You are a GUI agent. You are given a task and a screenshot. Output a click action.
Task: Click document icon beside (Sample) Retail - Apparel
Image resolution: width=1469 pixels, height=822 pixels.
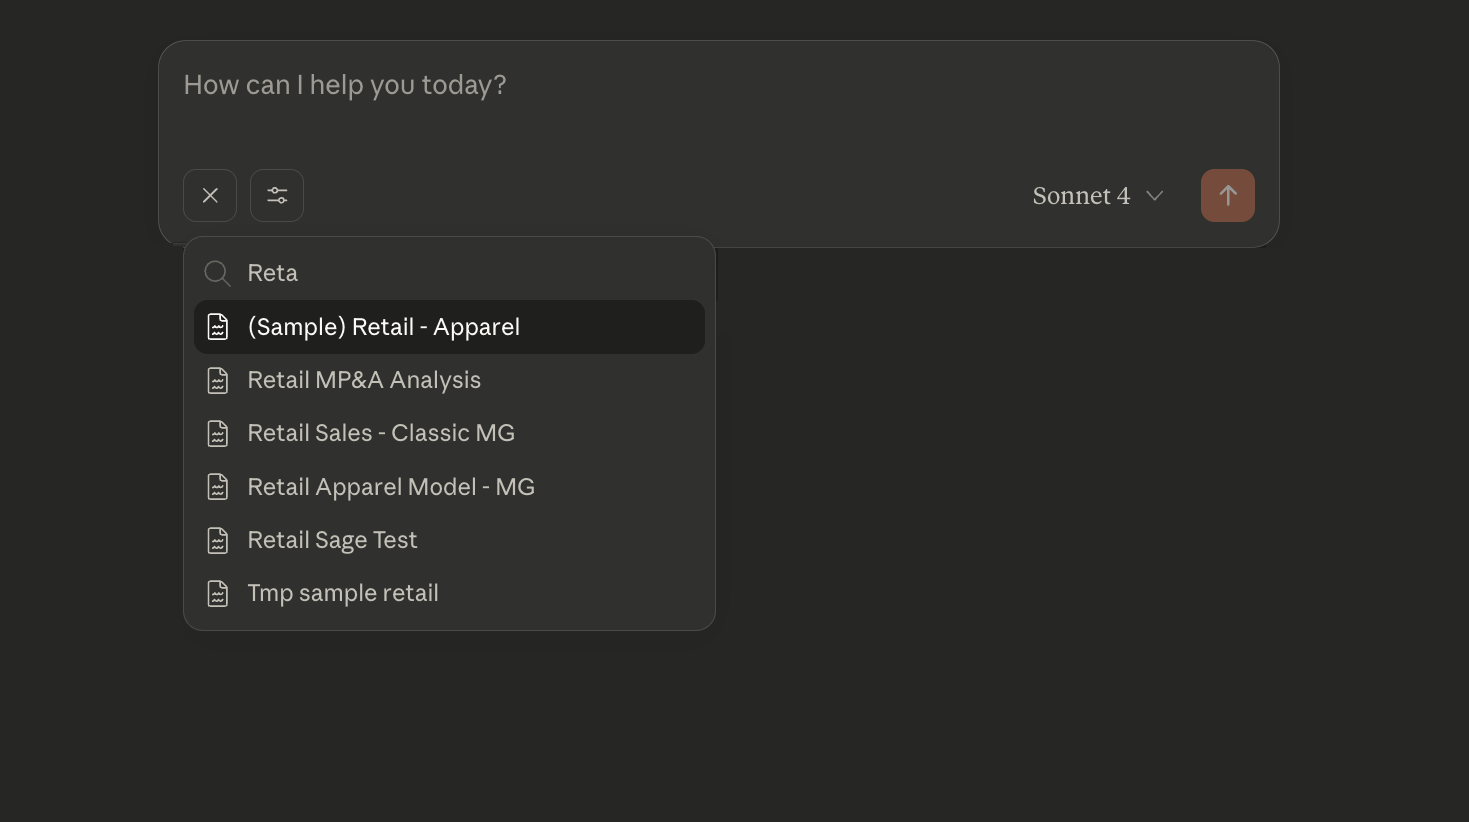tap(218, 327)
